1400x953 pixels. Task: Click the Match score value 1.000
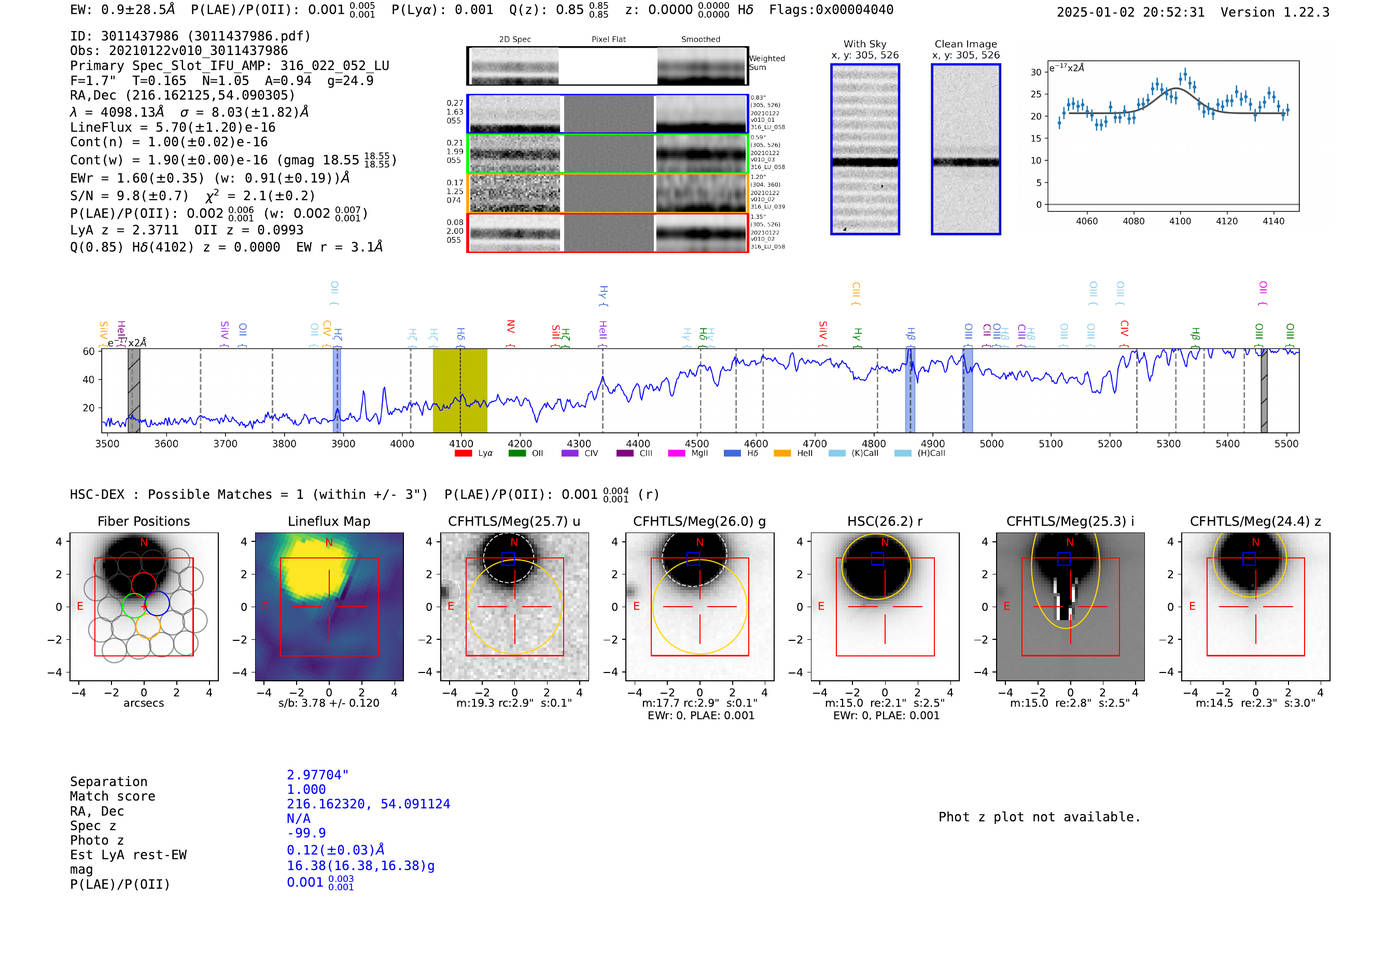click(306, 789)
